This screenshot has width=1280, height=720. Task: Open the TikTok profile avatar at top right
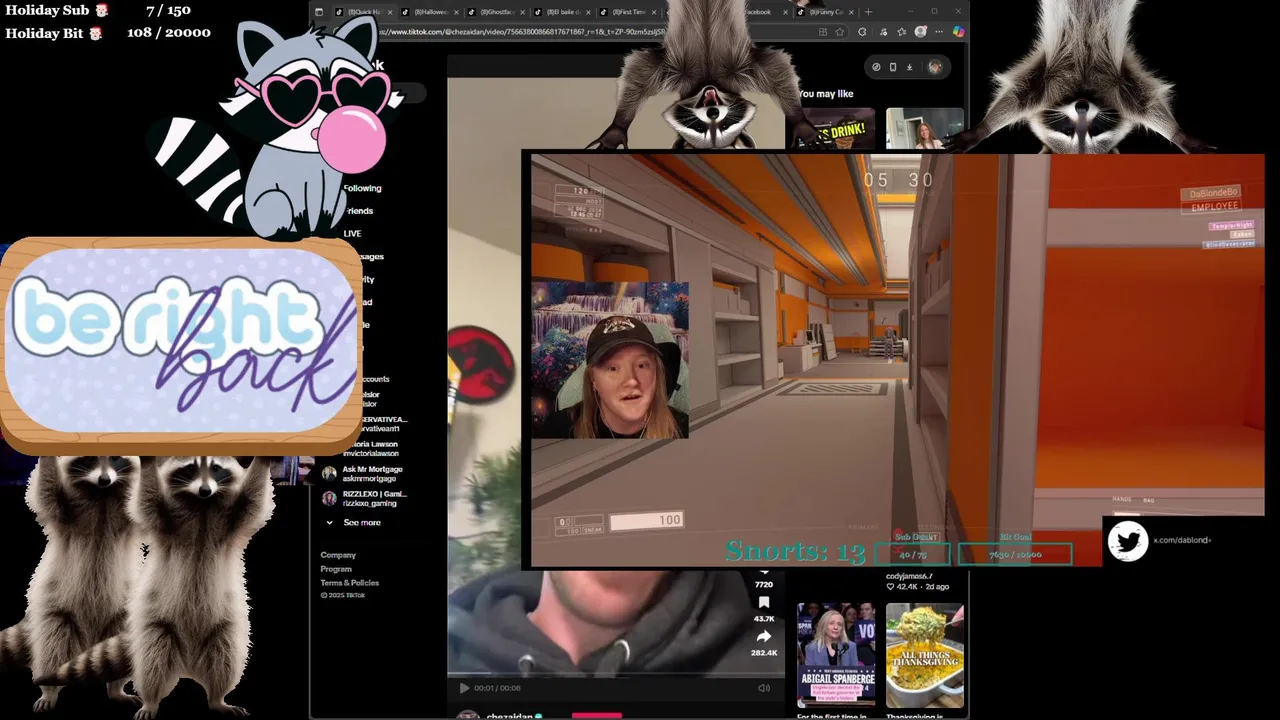[935, 67]
